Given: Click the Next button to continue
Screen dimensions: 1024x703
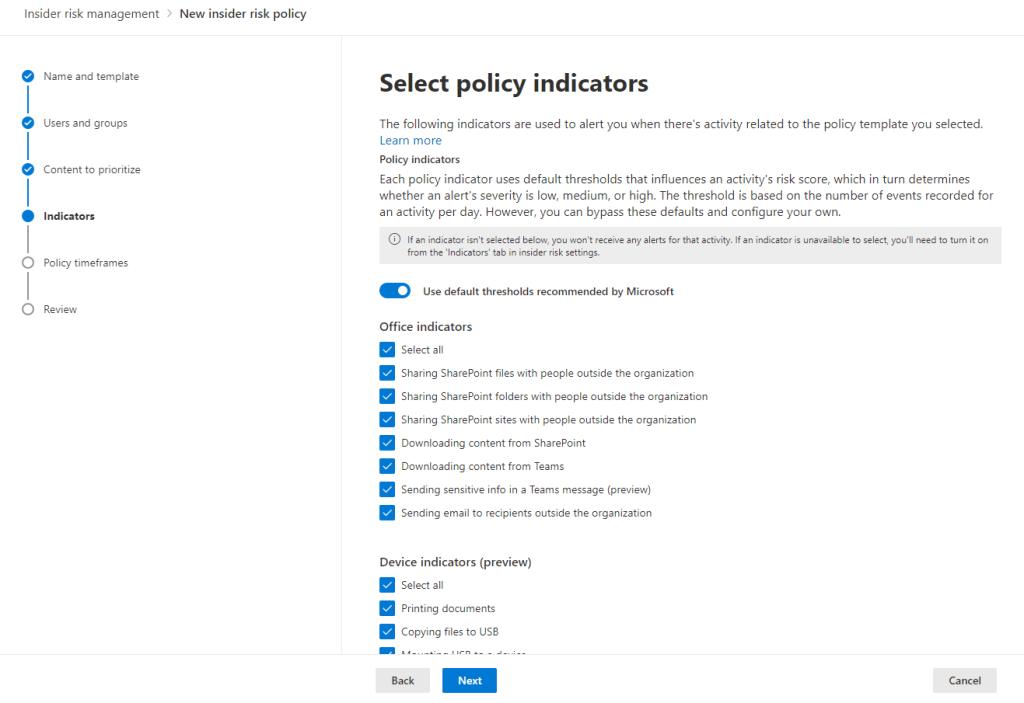Looking at the screenshot, I should 469,680.
